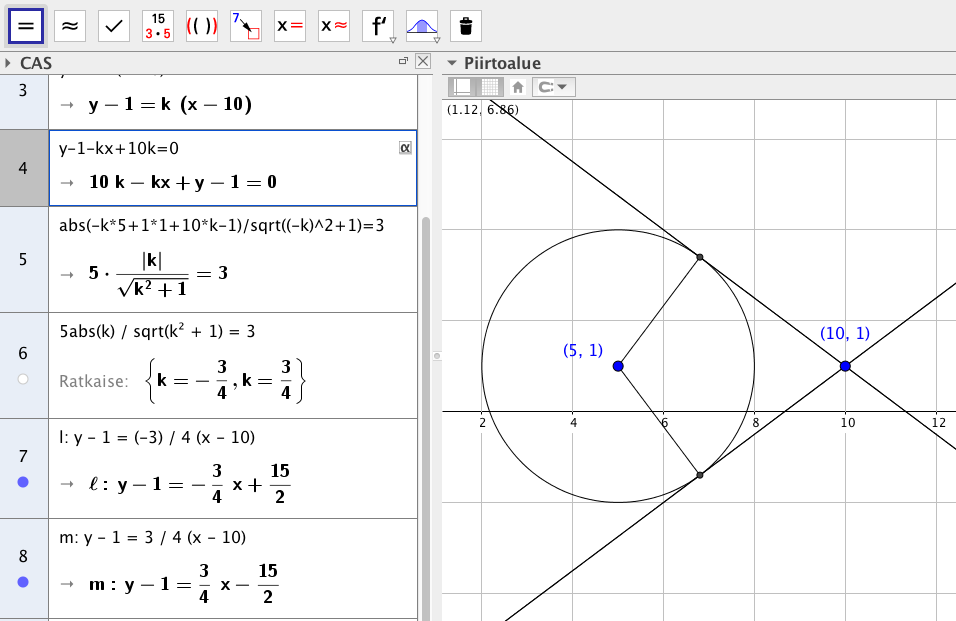This screenshot has height=621, width=956.
Task: Click the alpha symbol button in row 4
Action: pos(405,147)
